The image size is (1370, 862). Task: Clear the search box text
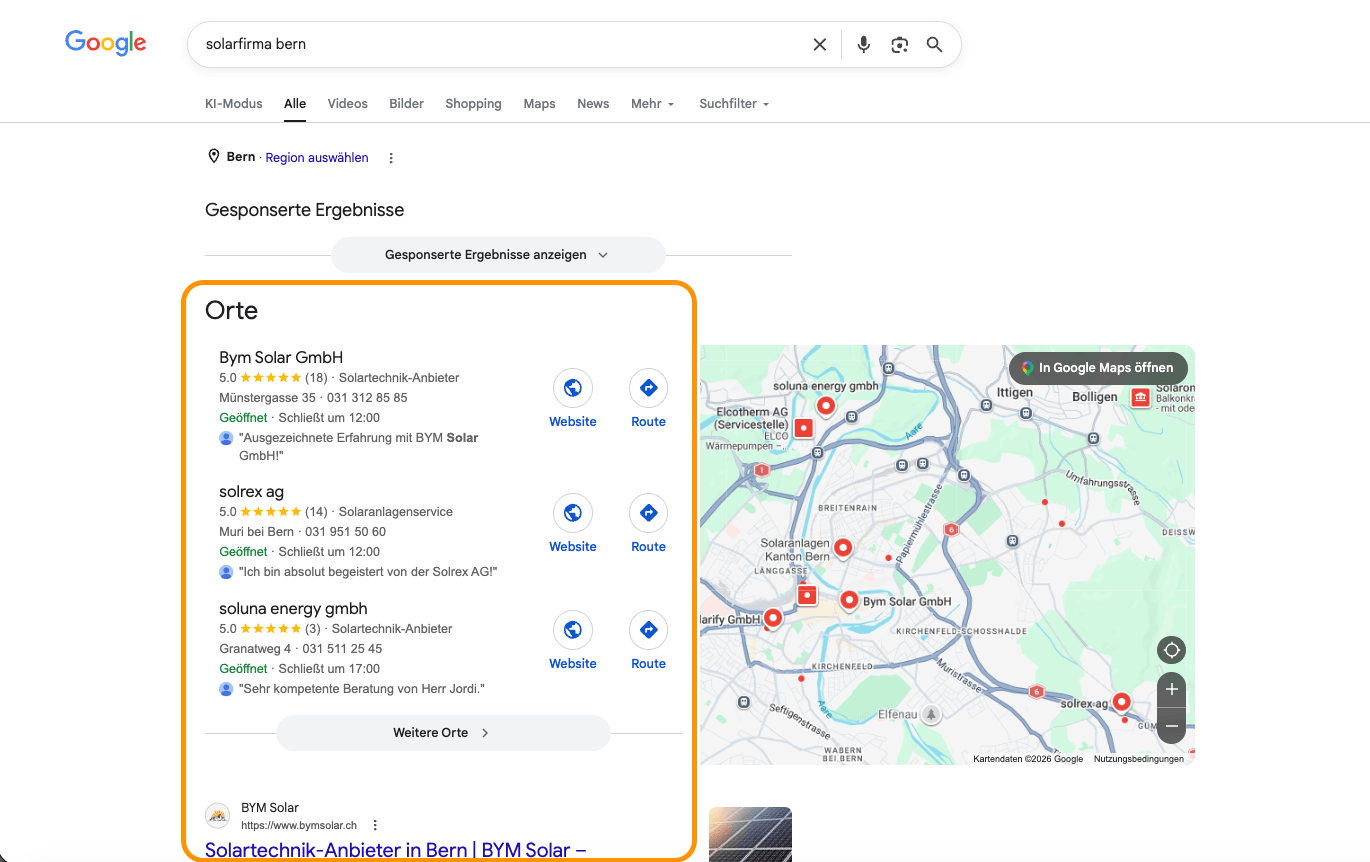820,44
